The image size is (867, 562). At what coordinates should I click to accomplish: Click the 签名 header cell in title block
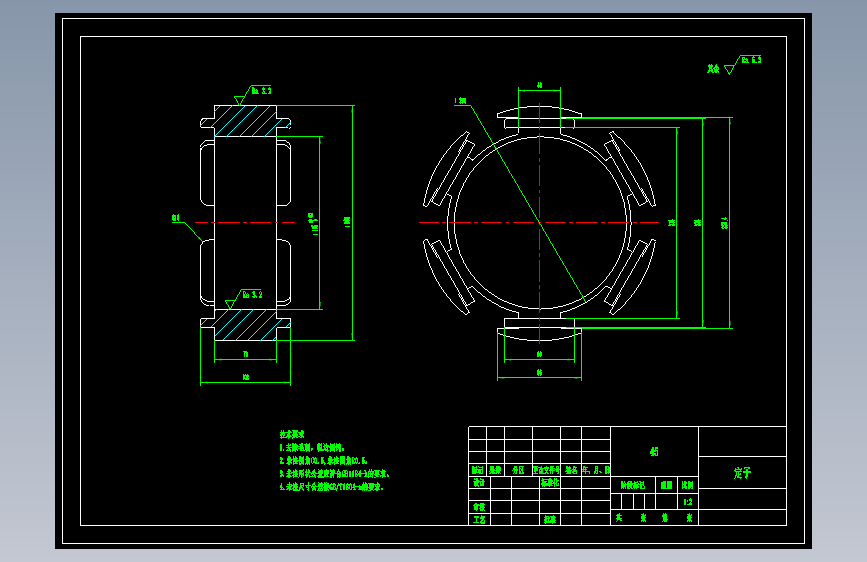click(571, 470)
